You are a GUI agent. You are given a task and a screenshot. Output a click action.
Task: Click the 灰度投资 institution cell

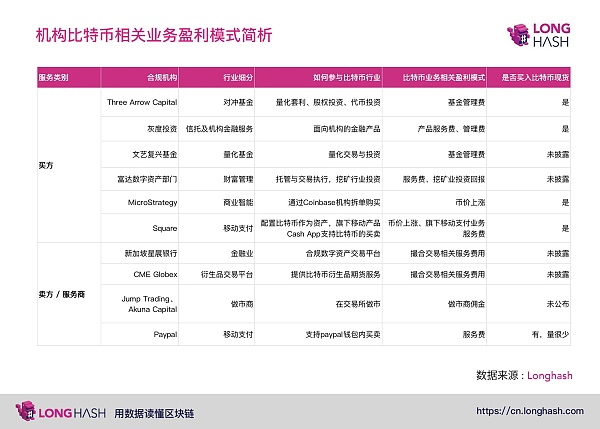[x=161, y=128]
